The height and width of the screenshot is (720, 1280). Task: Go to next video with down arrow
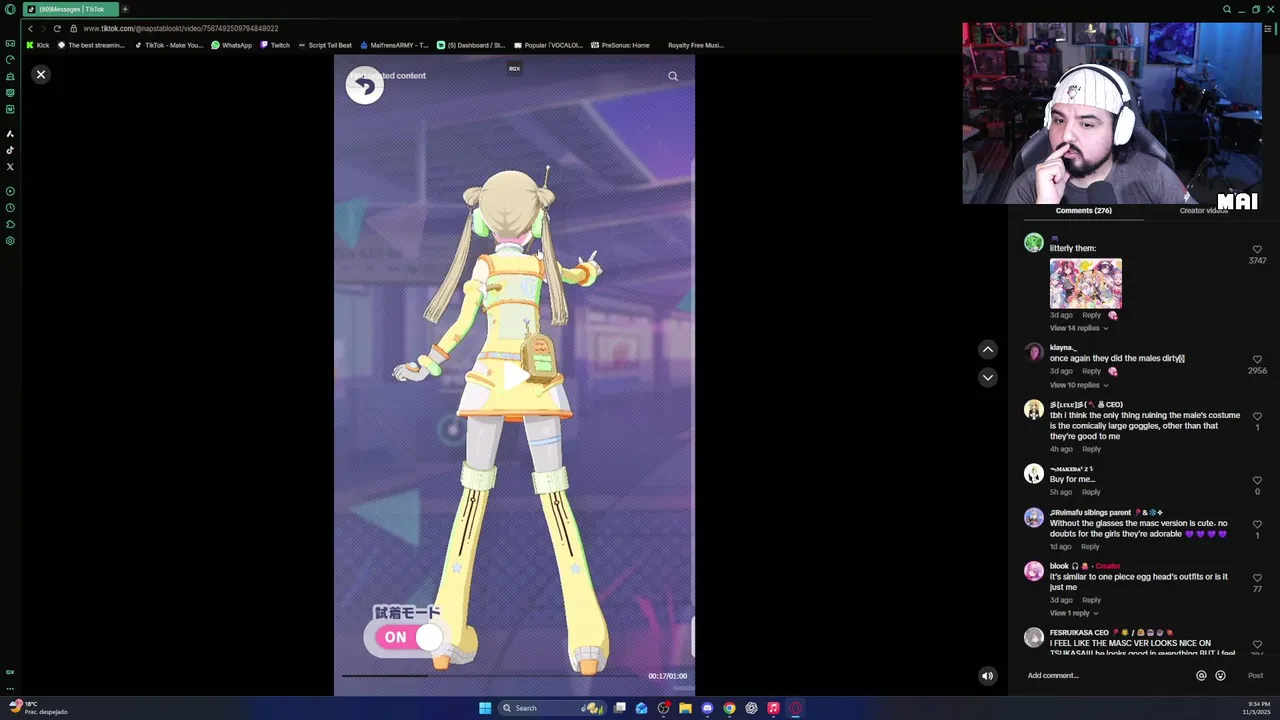(987, 377)
